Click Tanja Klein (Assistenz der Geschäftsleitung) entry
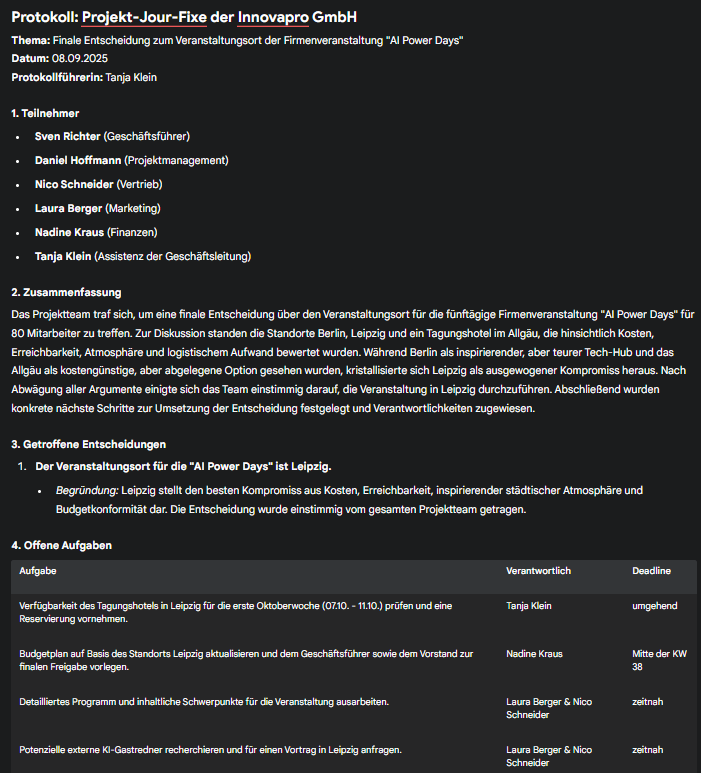Image resolution: width=701 pixels, height=773 pixels. pyautogui.click(x=142, y=256)
